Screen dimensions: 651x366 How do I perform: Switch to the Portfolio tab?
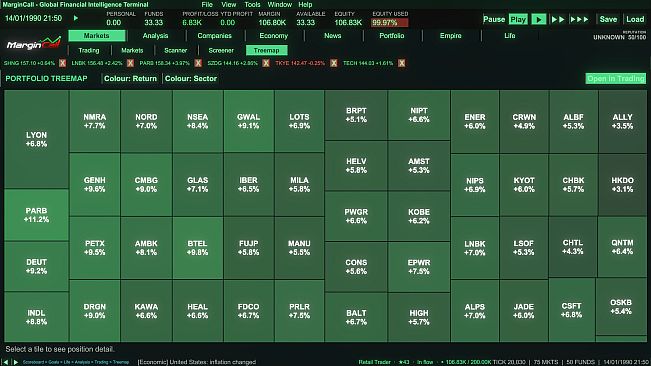[x=392, y=36]
